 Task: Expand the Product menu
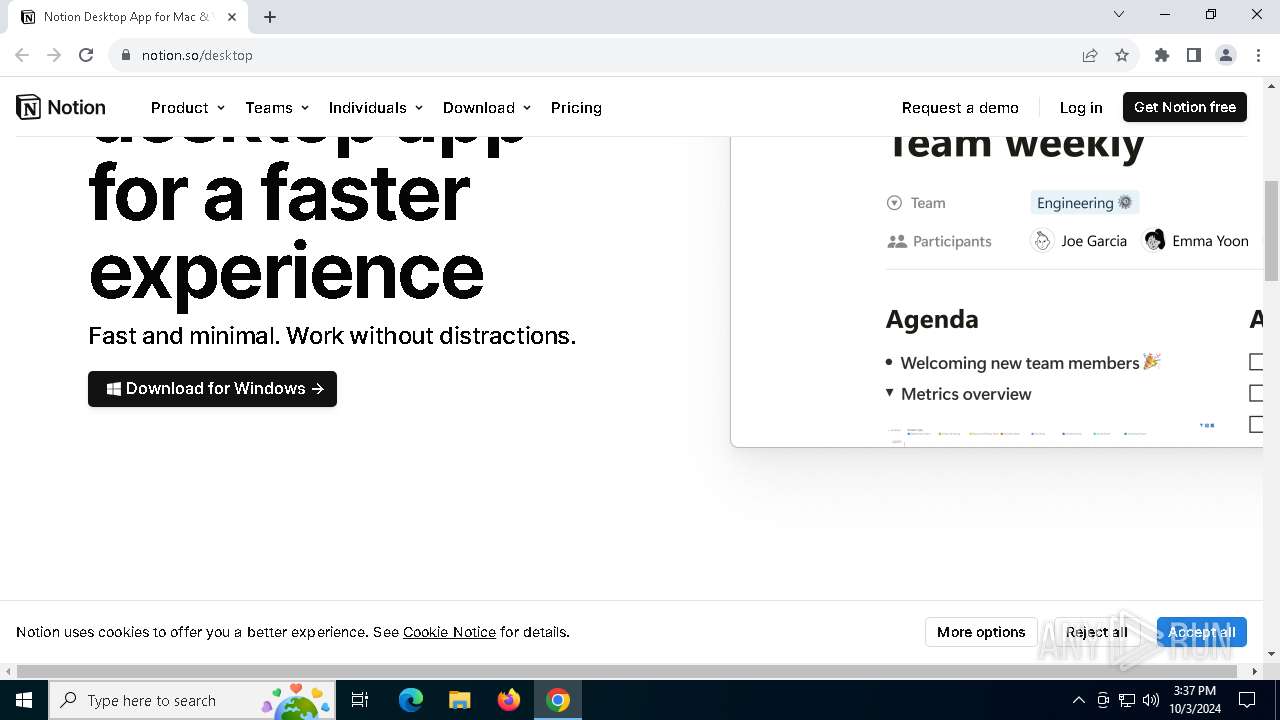[188, 107]
